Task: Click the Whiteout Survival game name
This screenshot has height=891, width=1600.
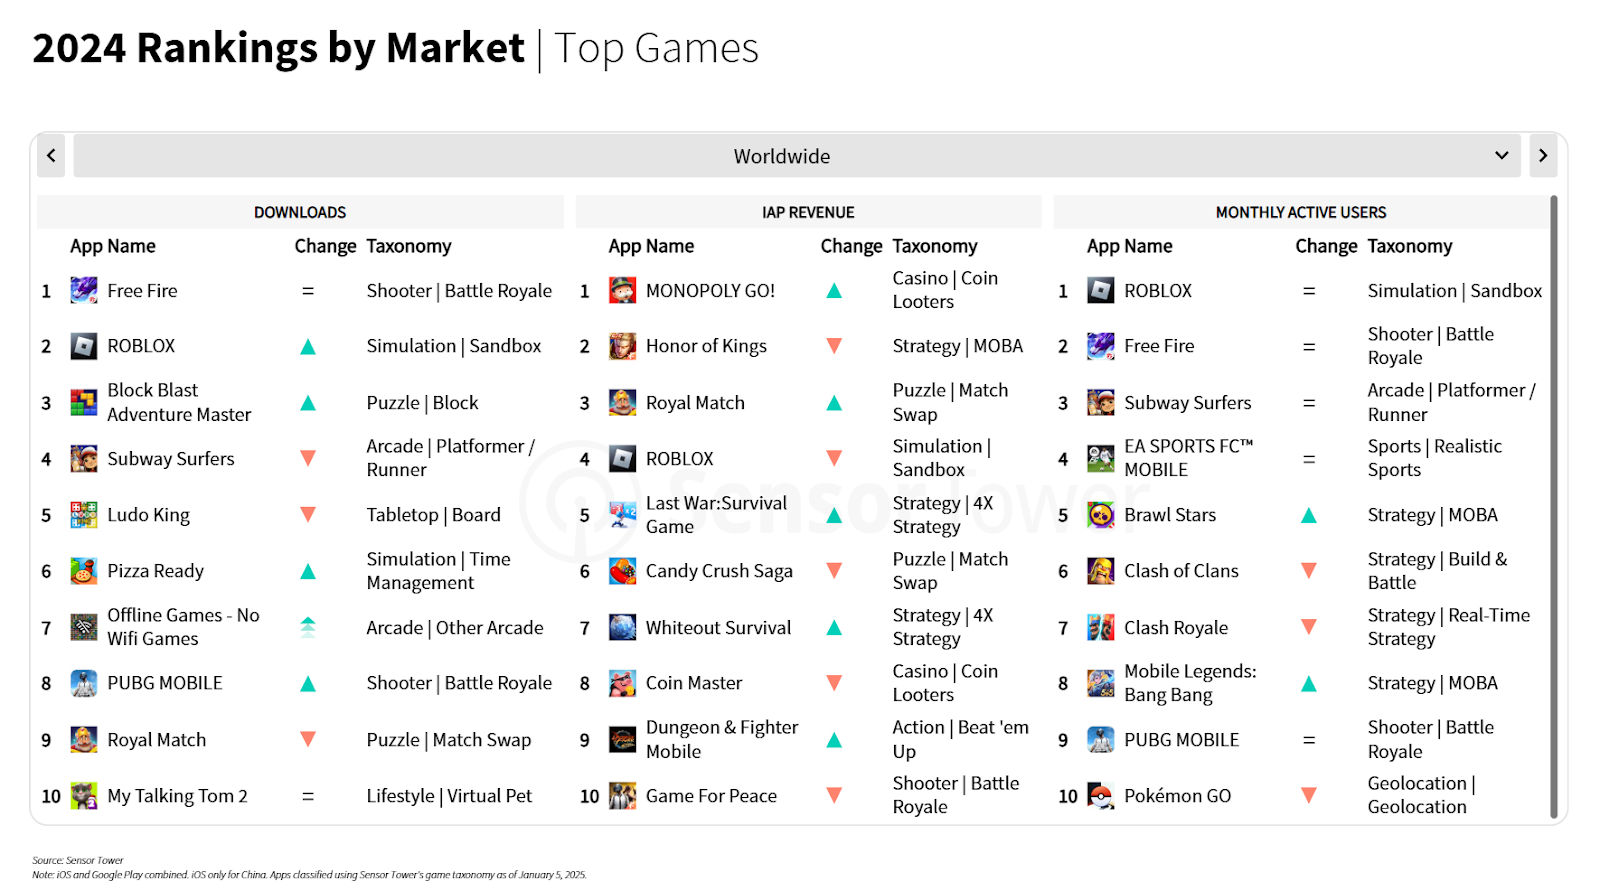Action: point(718,628)
